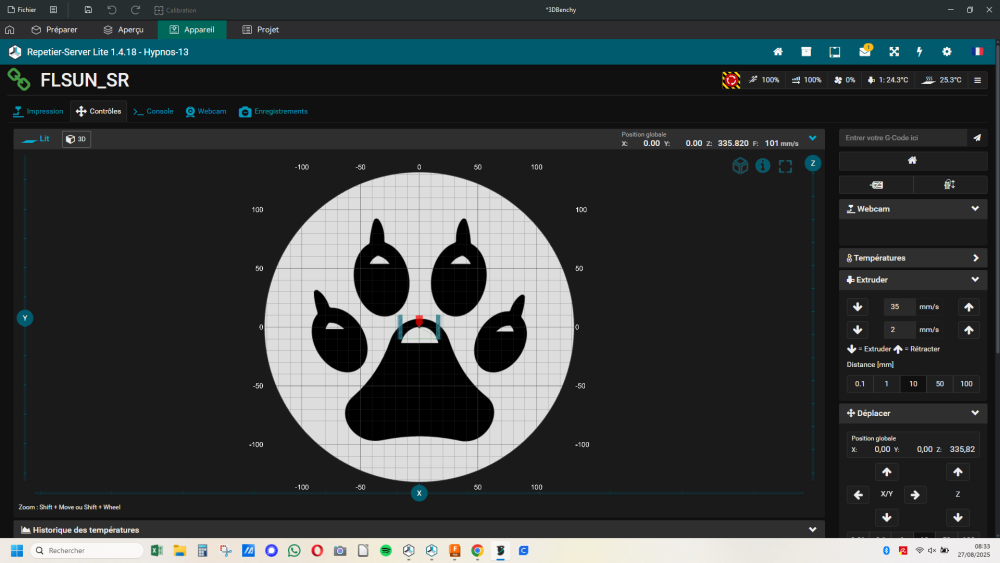The image size is (1000, 563).
Task: Move X positive with right arrow
Action: [x=915, y=495]
